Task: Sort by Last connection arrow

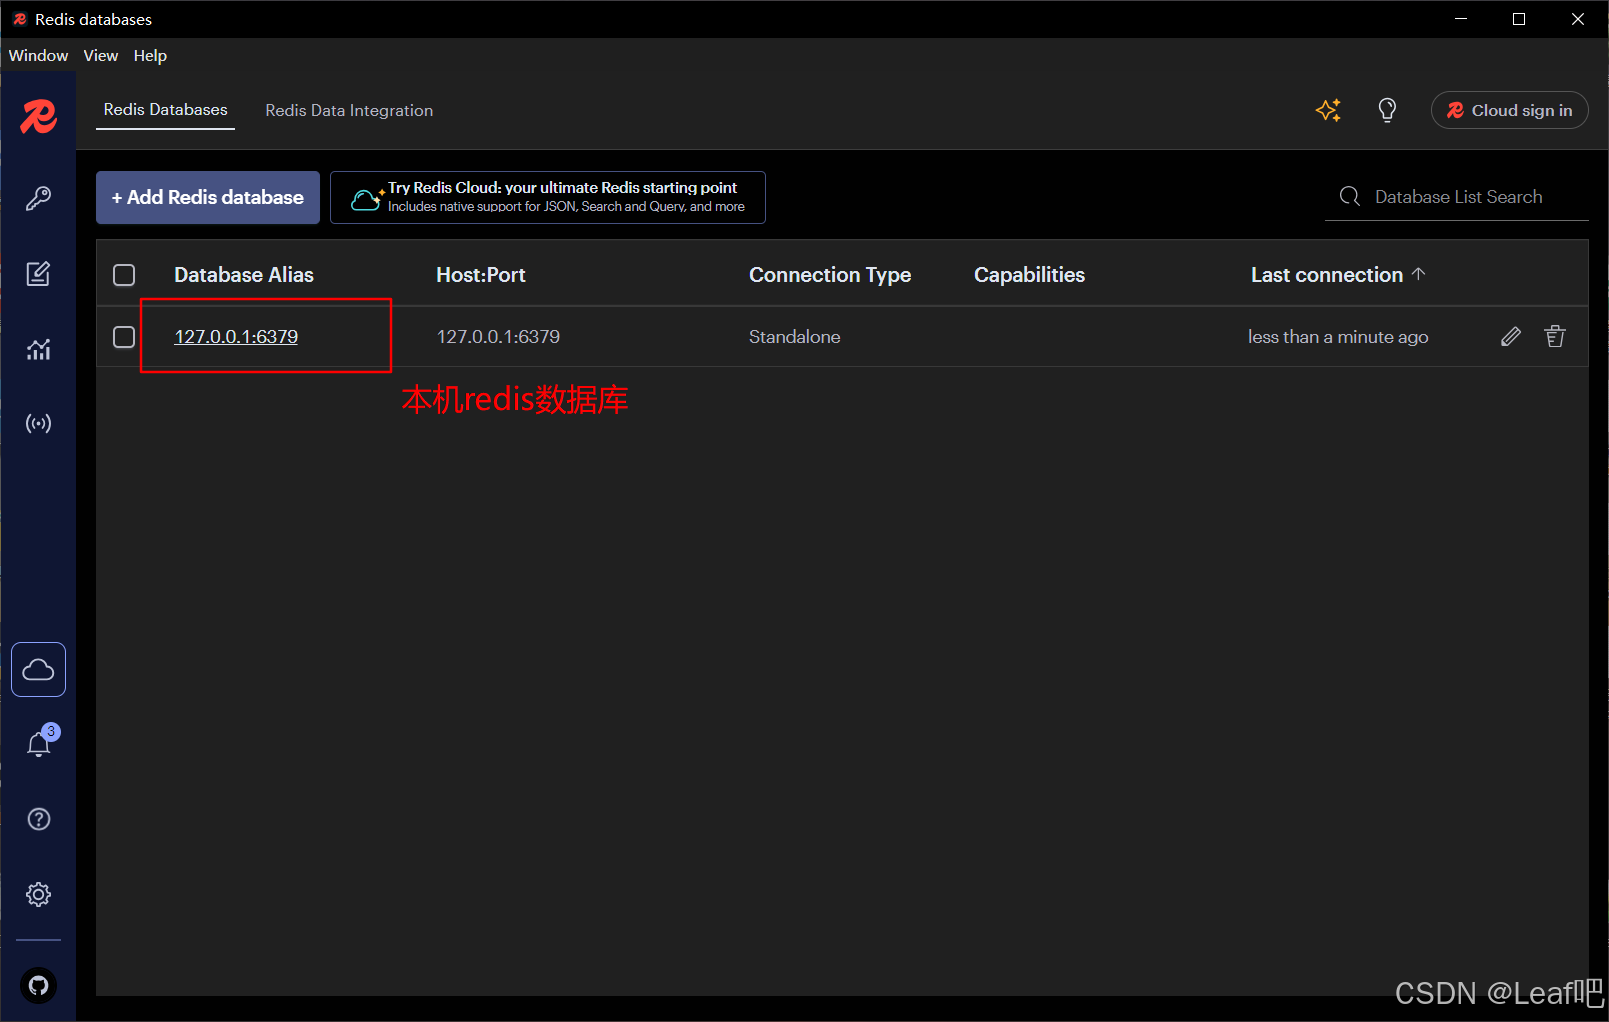Action: tap(1418, 274)
